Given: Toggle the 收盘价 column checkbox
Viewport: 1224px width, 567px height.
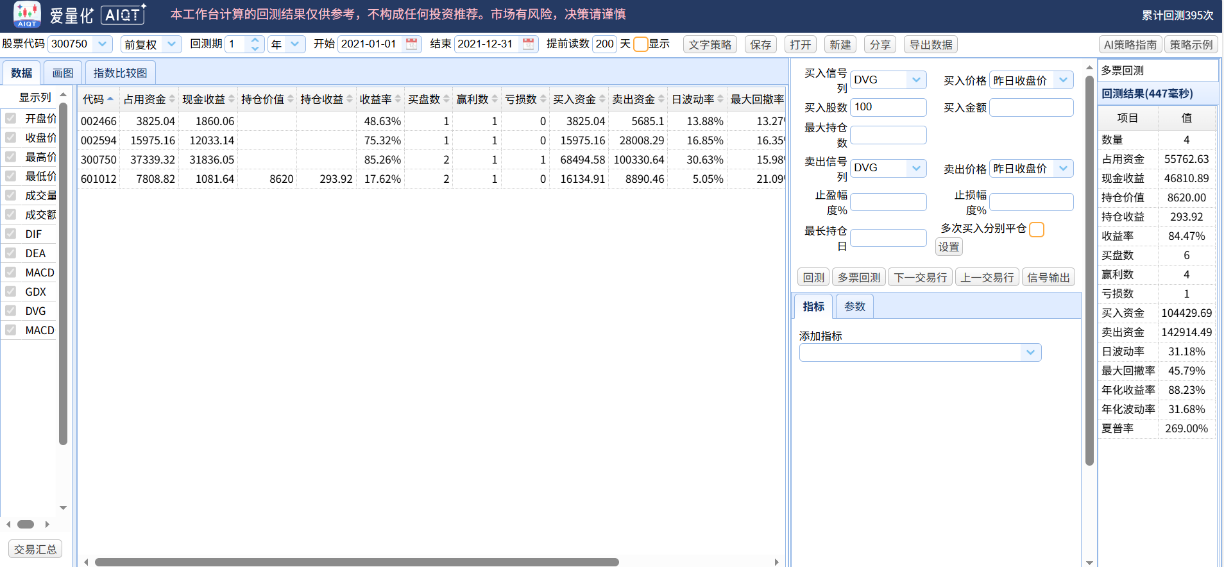Looking at the screenshot, I should (11, 137).
